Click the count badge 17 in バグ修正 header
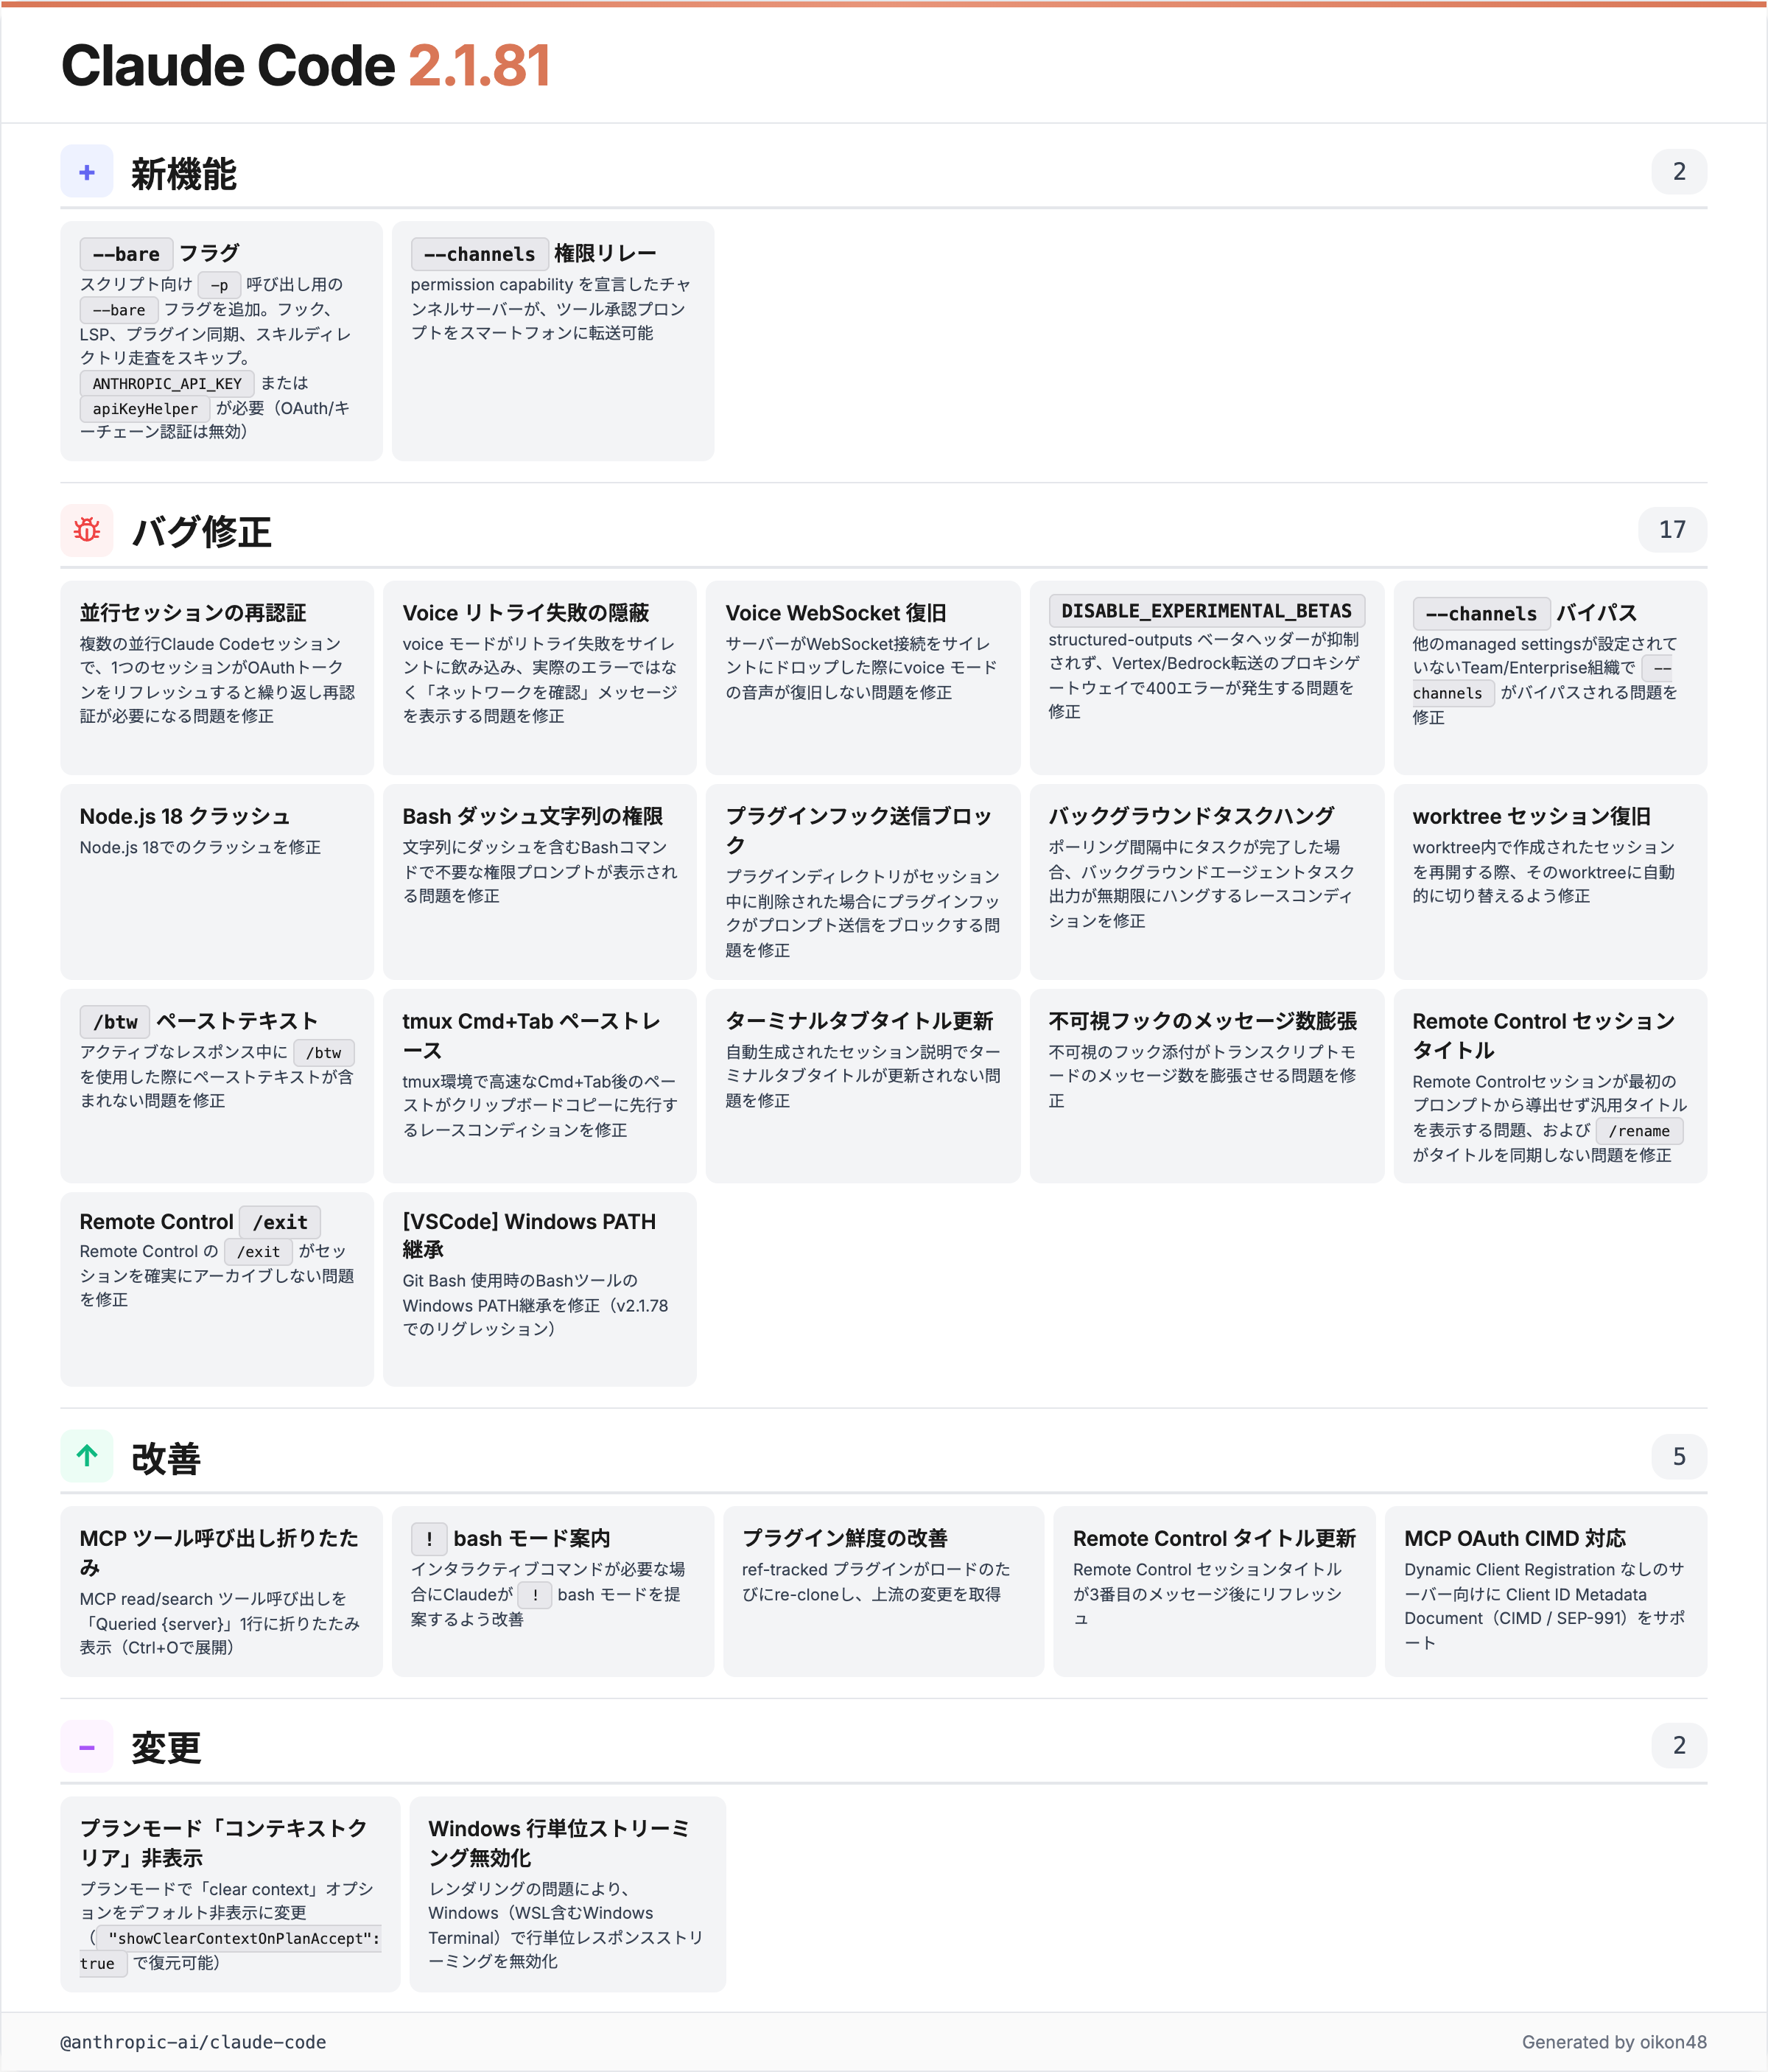This screenshot has height=2072, width=1768. click(1672, 530)
